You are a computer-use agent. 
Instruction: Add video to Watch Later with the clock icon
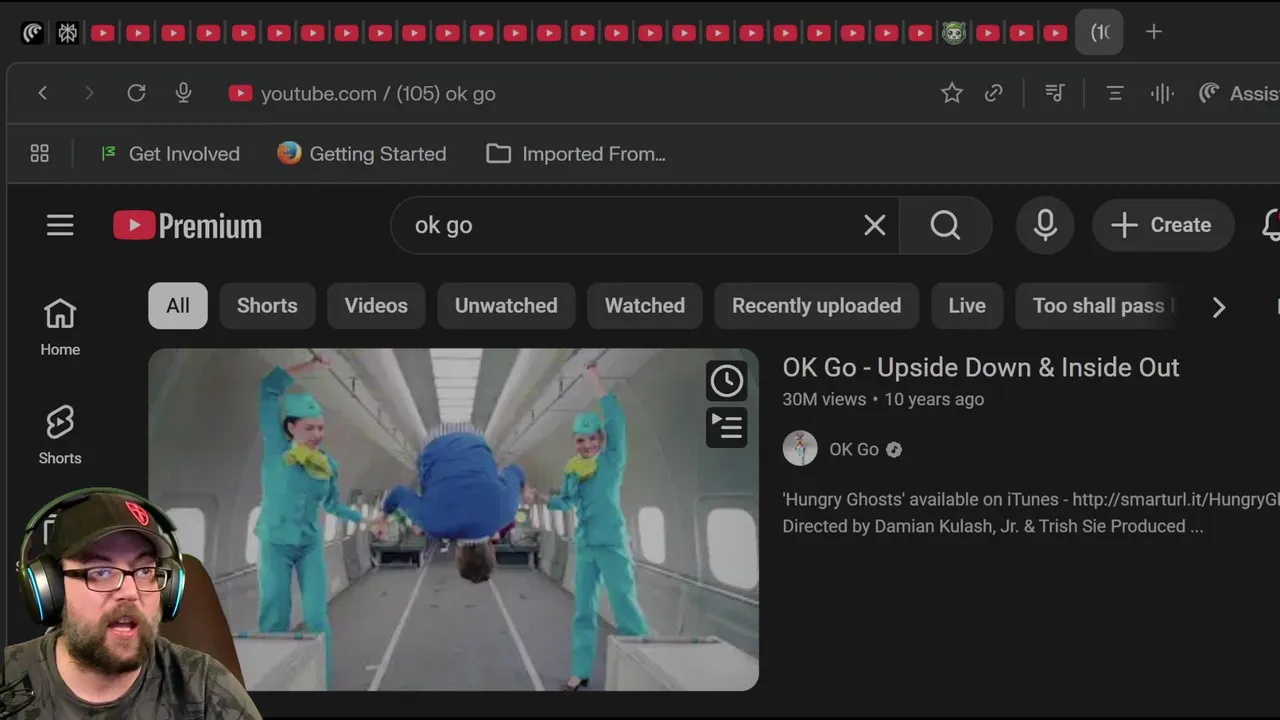click(x=726, y=380)
